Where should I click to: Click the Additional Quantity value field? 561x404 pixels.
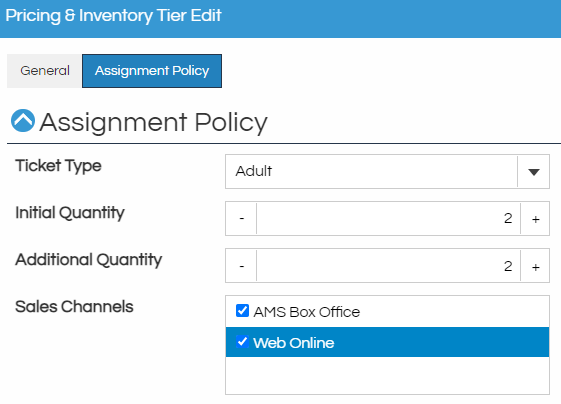[388, 266]
